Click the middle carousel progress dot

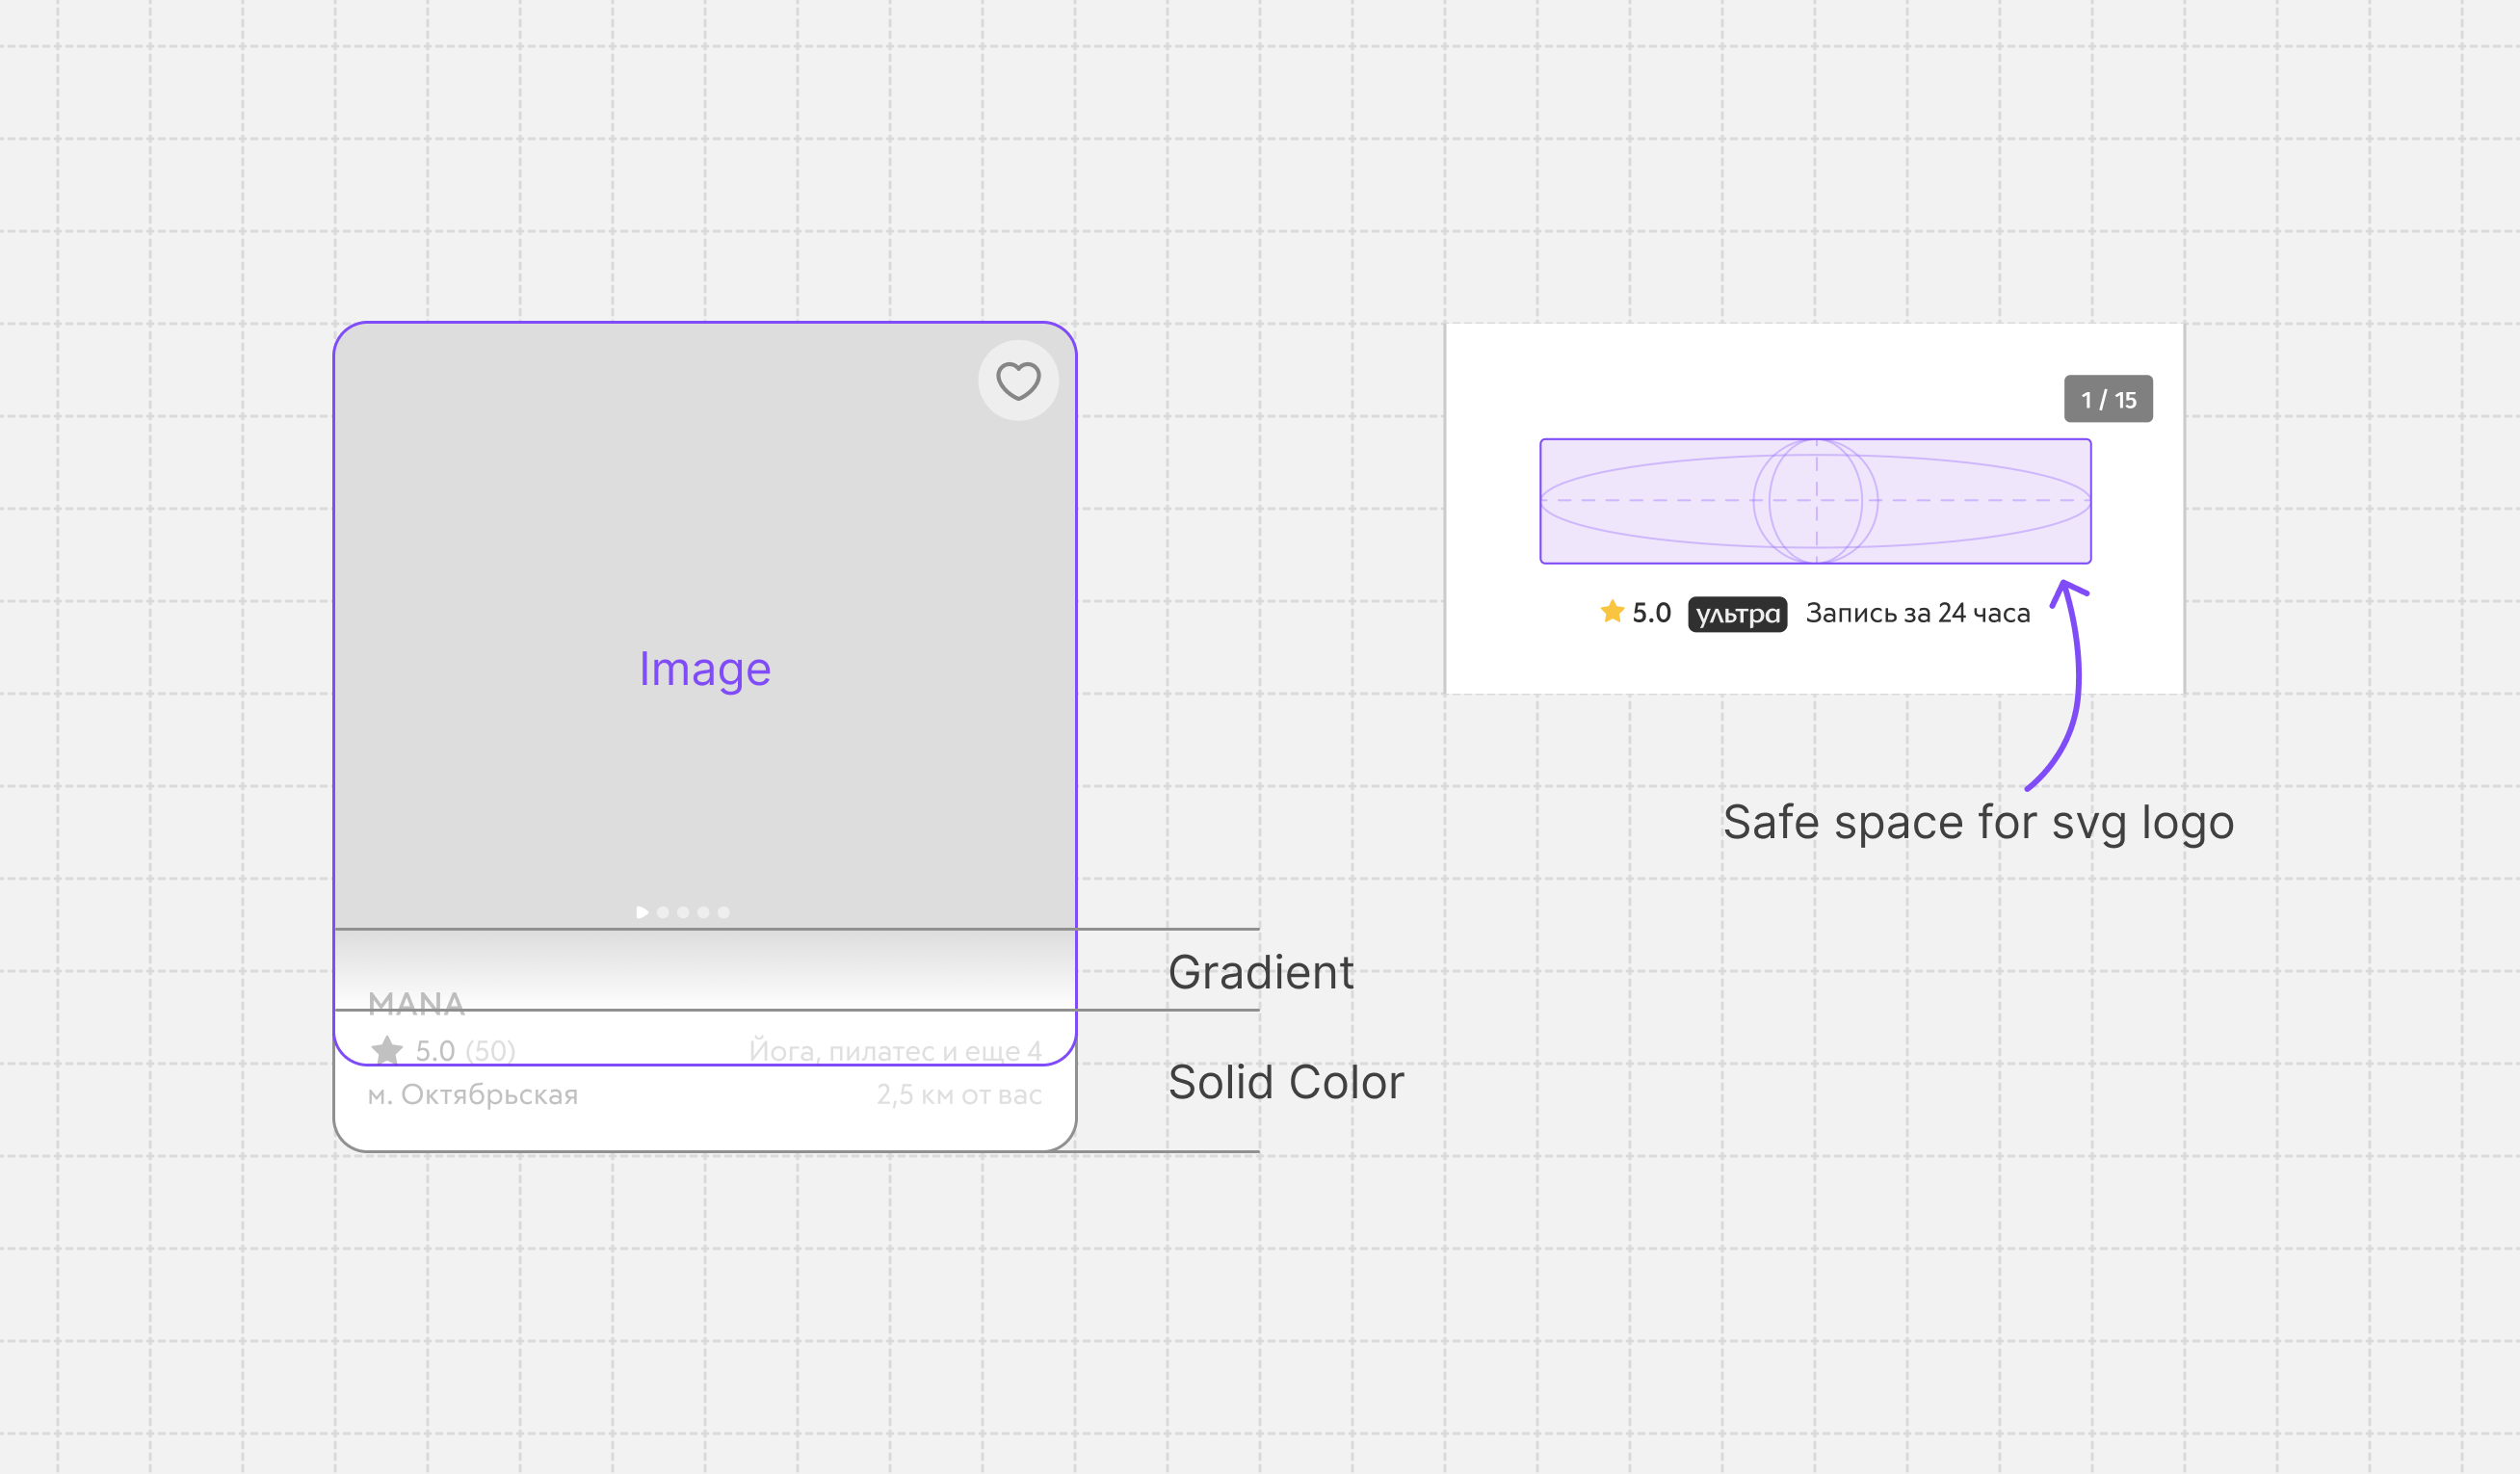[x=683, y=911]
